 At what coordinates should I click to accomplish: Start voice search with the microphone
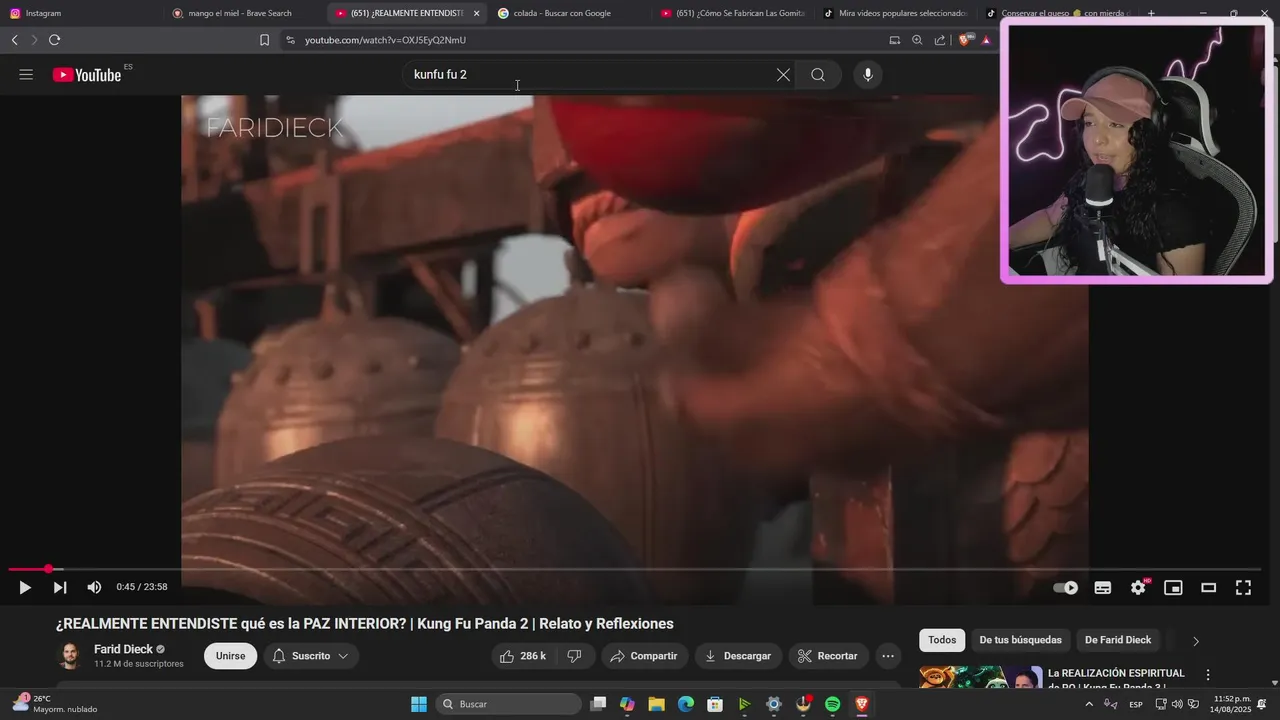(867, 75)
